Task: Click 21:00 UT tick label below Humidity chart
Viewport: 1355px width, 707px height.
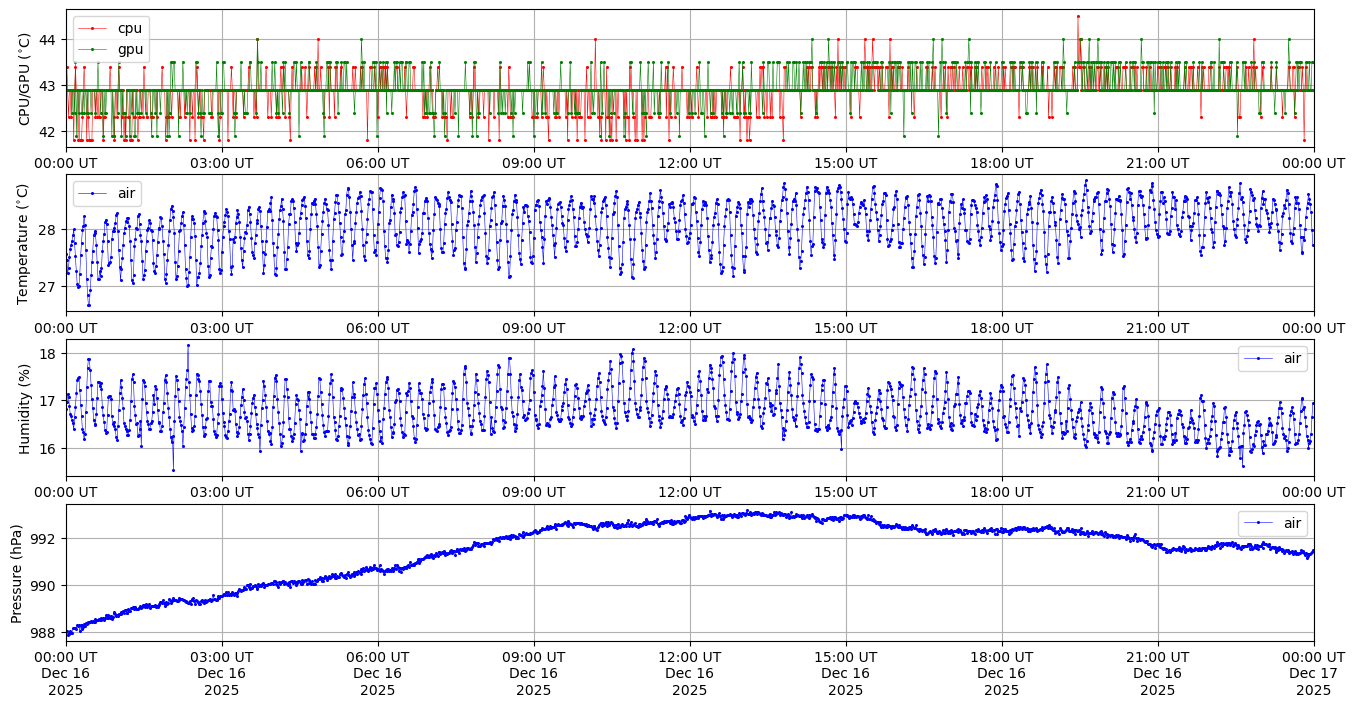Action: click(x=1157, y=492)
